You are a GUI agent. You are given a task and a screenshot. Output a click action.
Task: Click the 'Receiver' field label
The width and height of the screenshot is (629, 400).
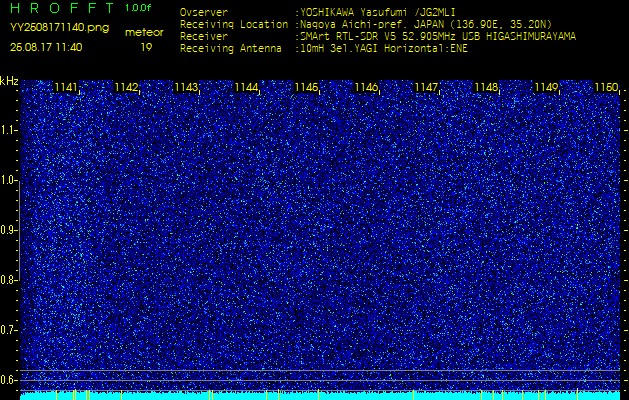coord(204,37)
